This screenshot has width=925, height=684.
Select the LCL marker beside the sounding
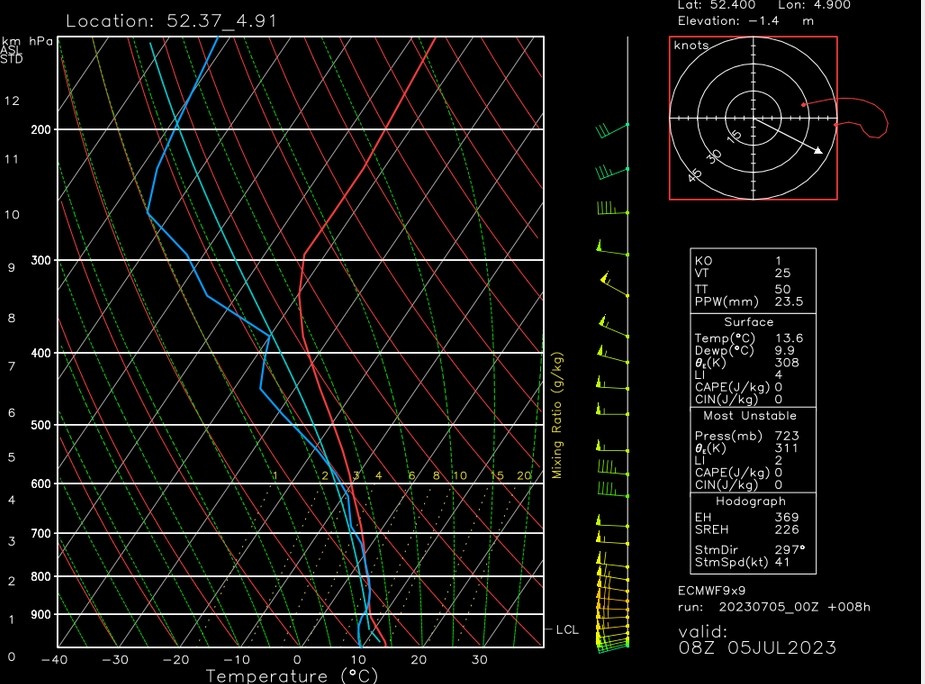567,629
